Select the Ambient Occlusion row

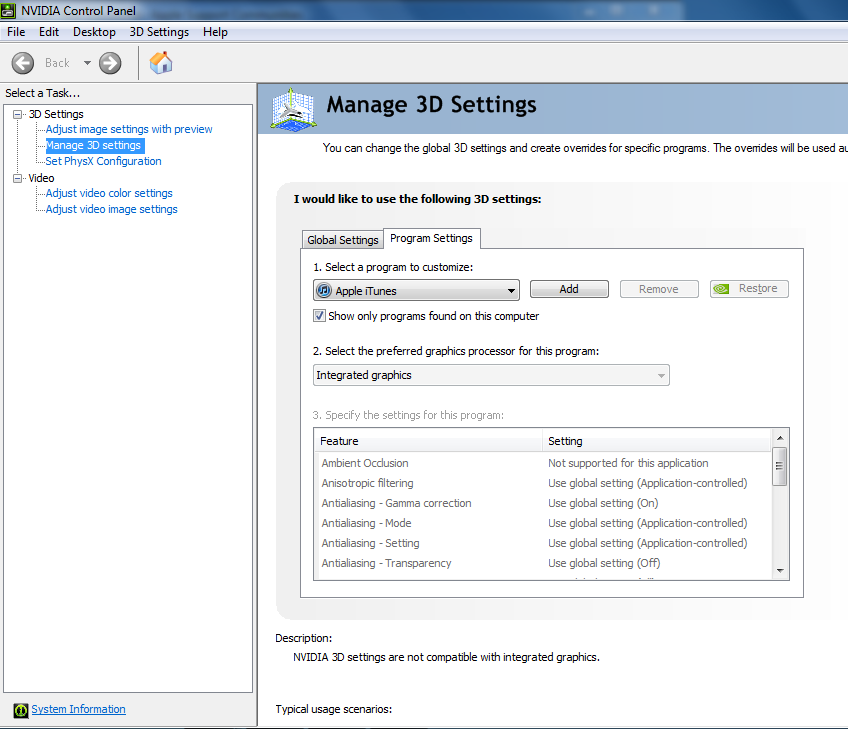(x=543, y=463)
